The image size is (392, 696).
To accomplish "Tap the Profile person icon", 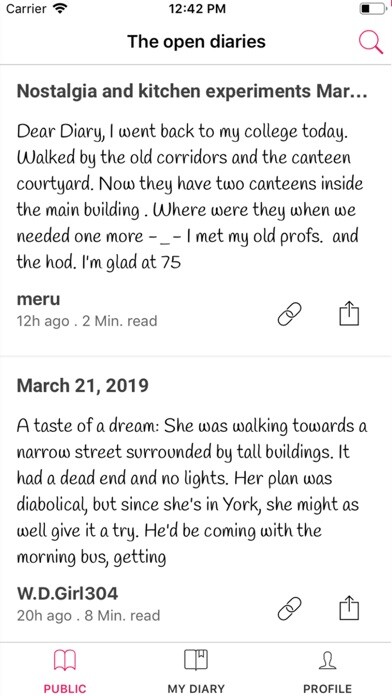I will (x=327, y=660).
